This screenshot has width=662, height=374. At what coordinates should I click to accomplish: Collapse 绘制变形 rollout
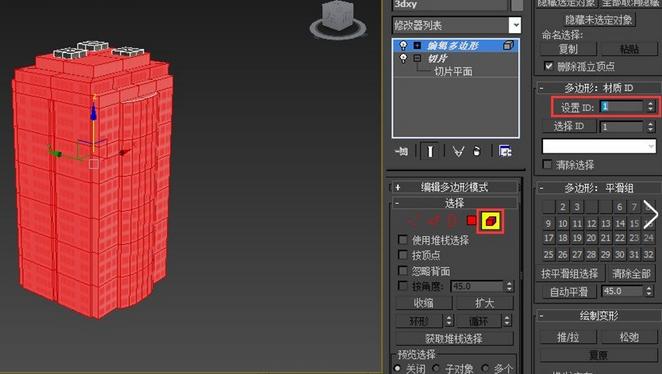[599, 315]
